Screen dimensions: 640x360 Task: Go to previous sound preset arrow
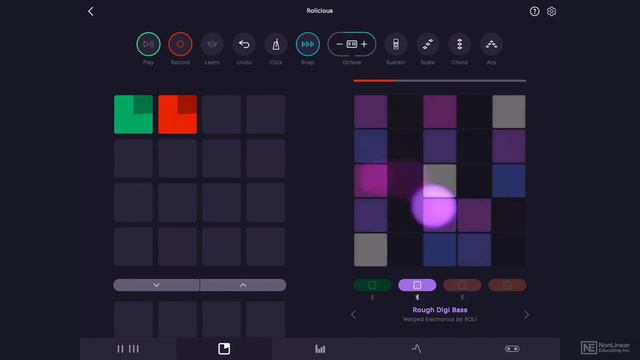click(353, 315)
